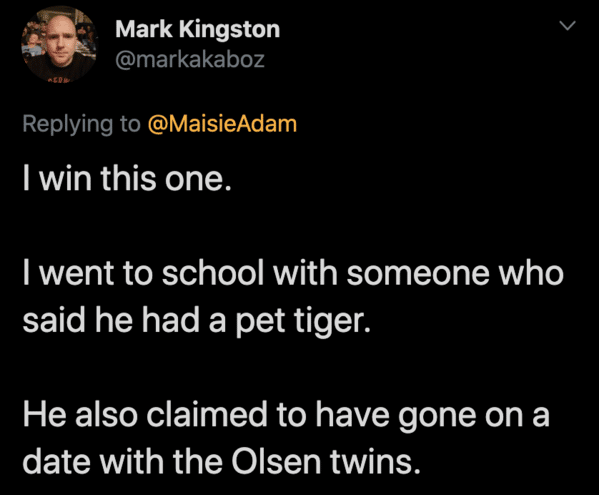Expand the tweet options chevron
This screenshot has height=495, width=599.
coord(567,26)
